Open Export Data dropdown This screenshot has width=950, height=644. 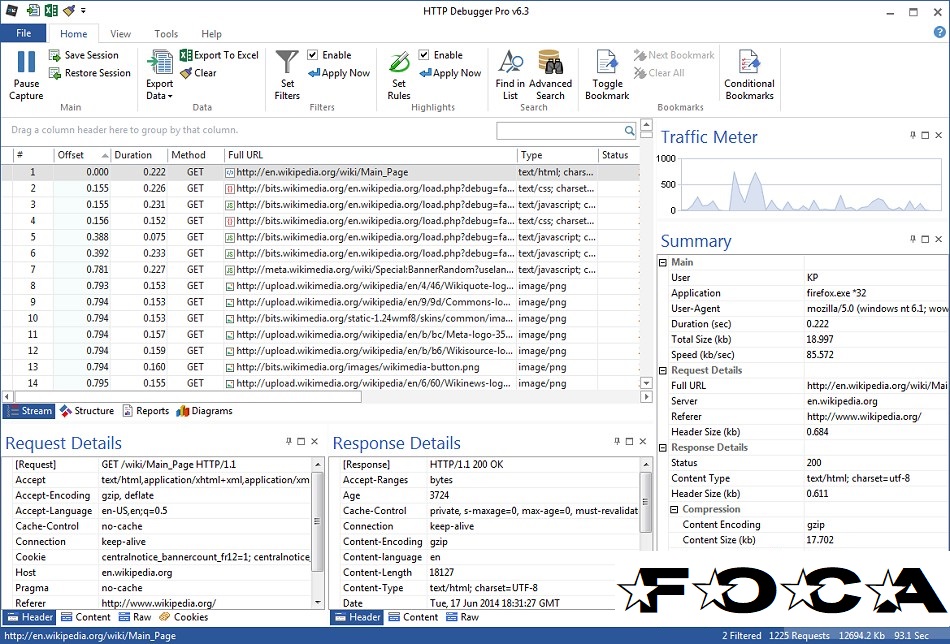point(159,75)
